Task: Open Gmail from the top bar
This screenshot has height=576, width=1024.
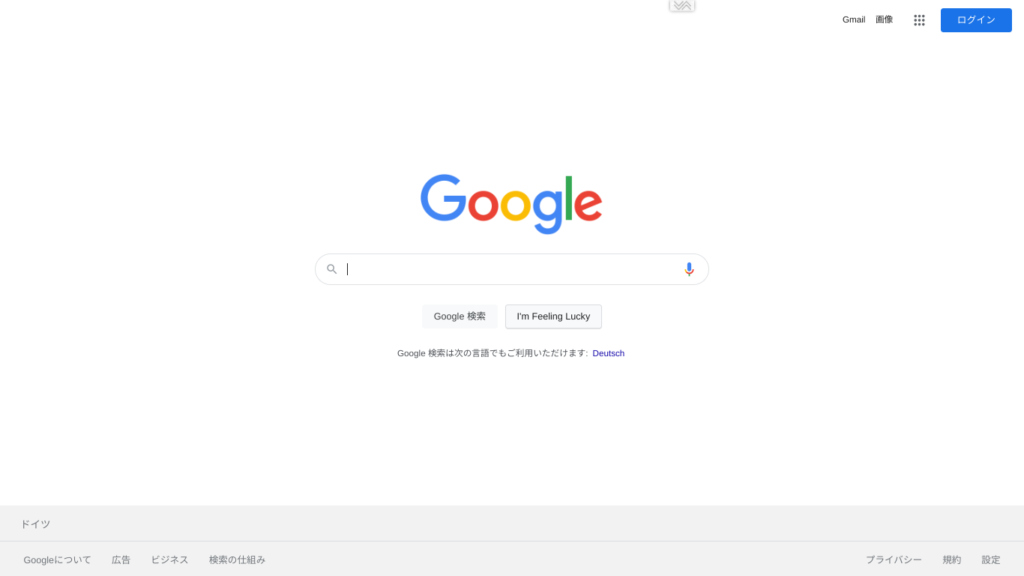Action: tap(854, 20)
